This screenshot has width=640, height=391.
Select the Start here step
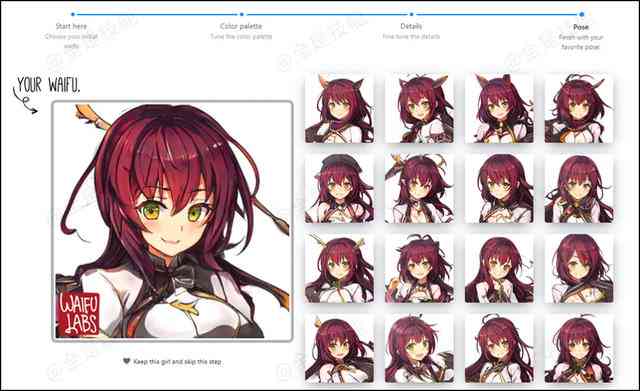point(71,26)
